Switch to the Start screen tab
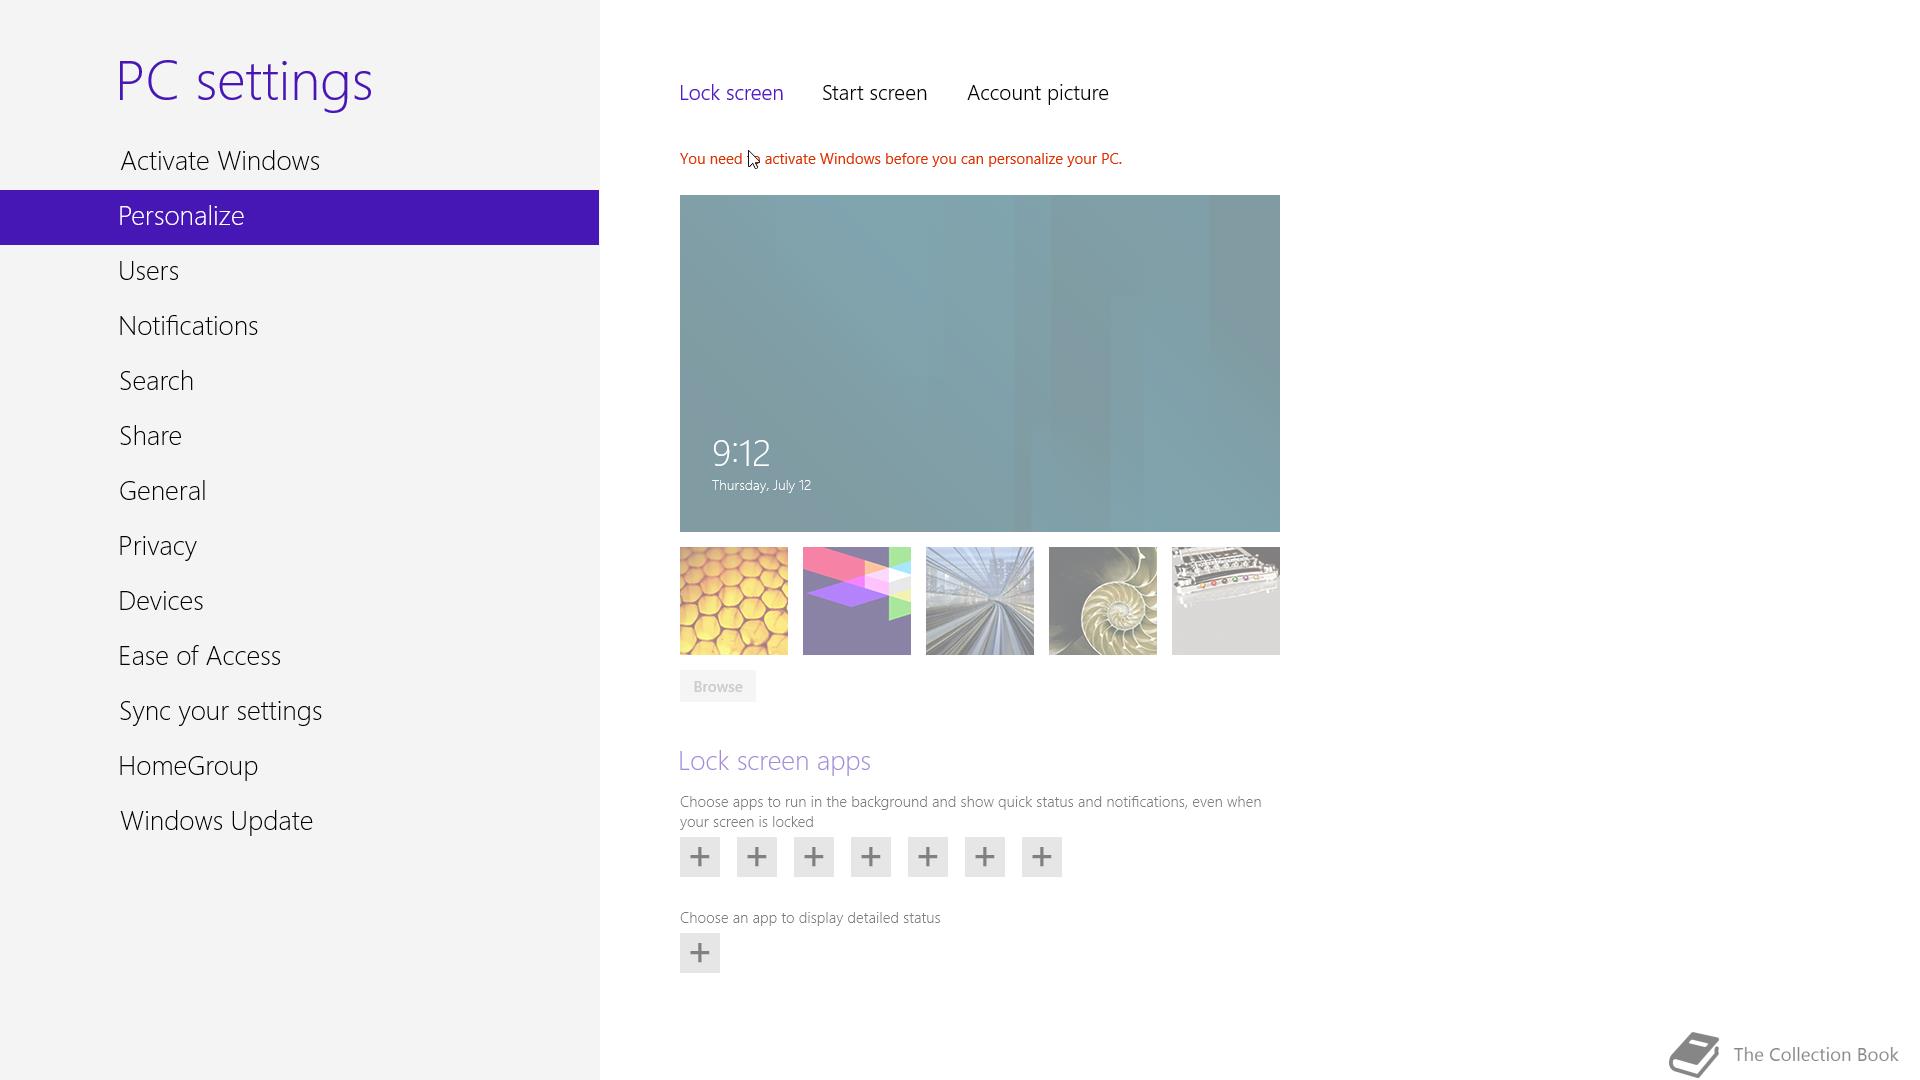Image resolution: width=1920 pixels, height=1080 pixels. (x=874, y=93)
